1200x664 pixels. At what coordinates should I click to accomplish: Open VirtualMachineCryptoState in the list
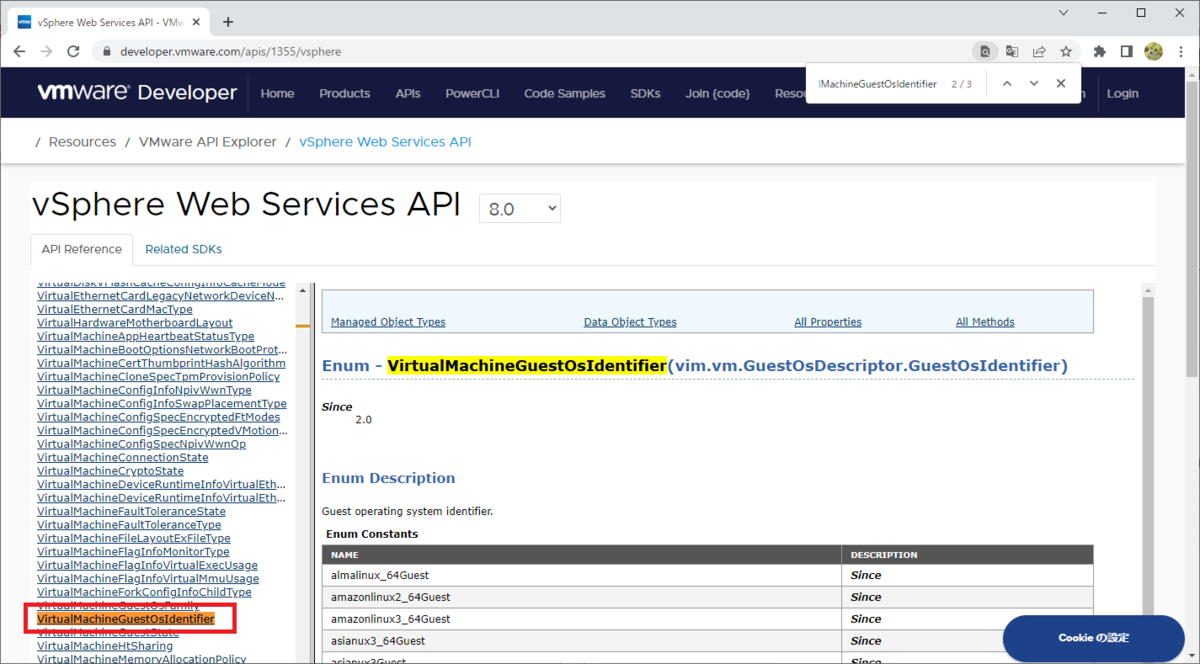[x=110, y=471]
